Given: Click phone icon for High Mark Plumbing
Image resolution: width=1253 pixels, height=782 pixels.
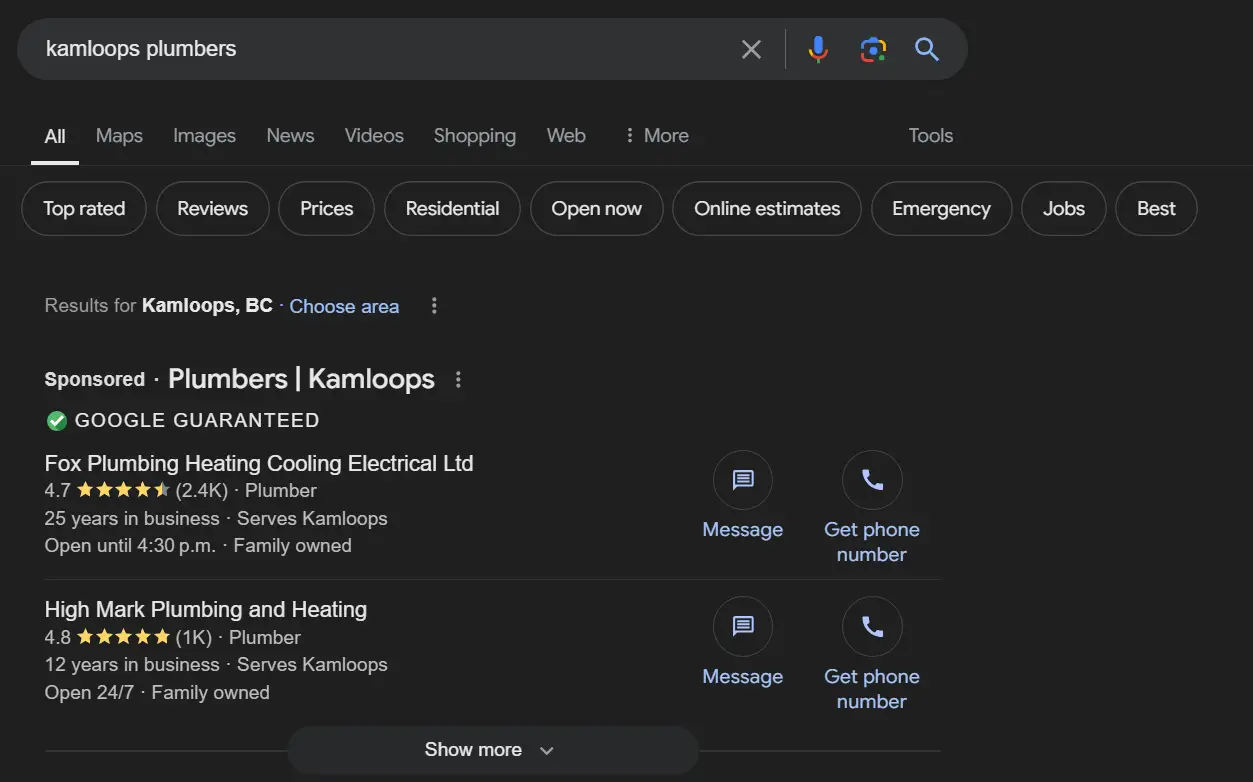Looking at the screenshot, I should click(872, 627).
